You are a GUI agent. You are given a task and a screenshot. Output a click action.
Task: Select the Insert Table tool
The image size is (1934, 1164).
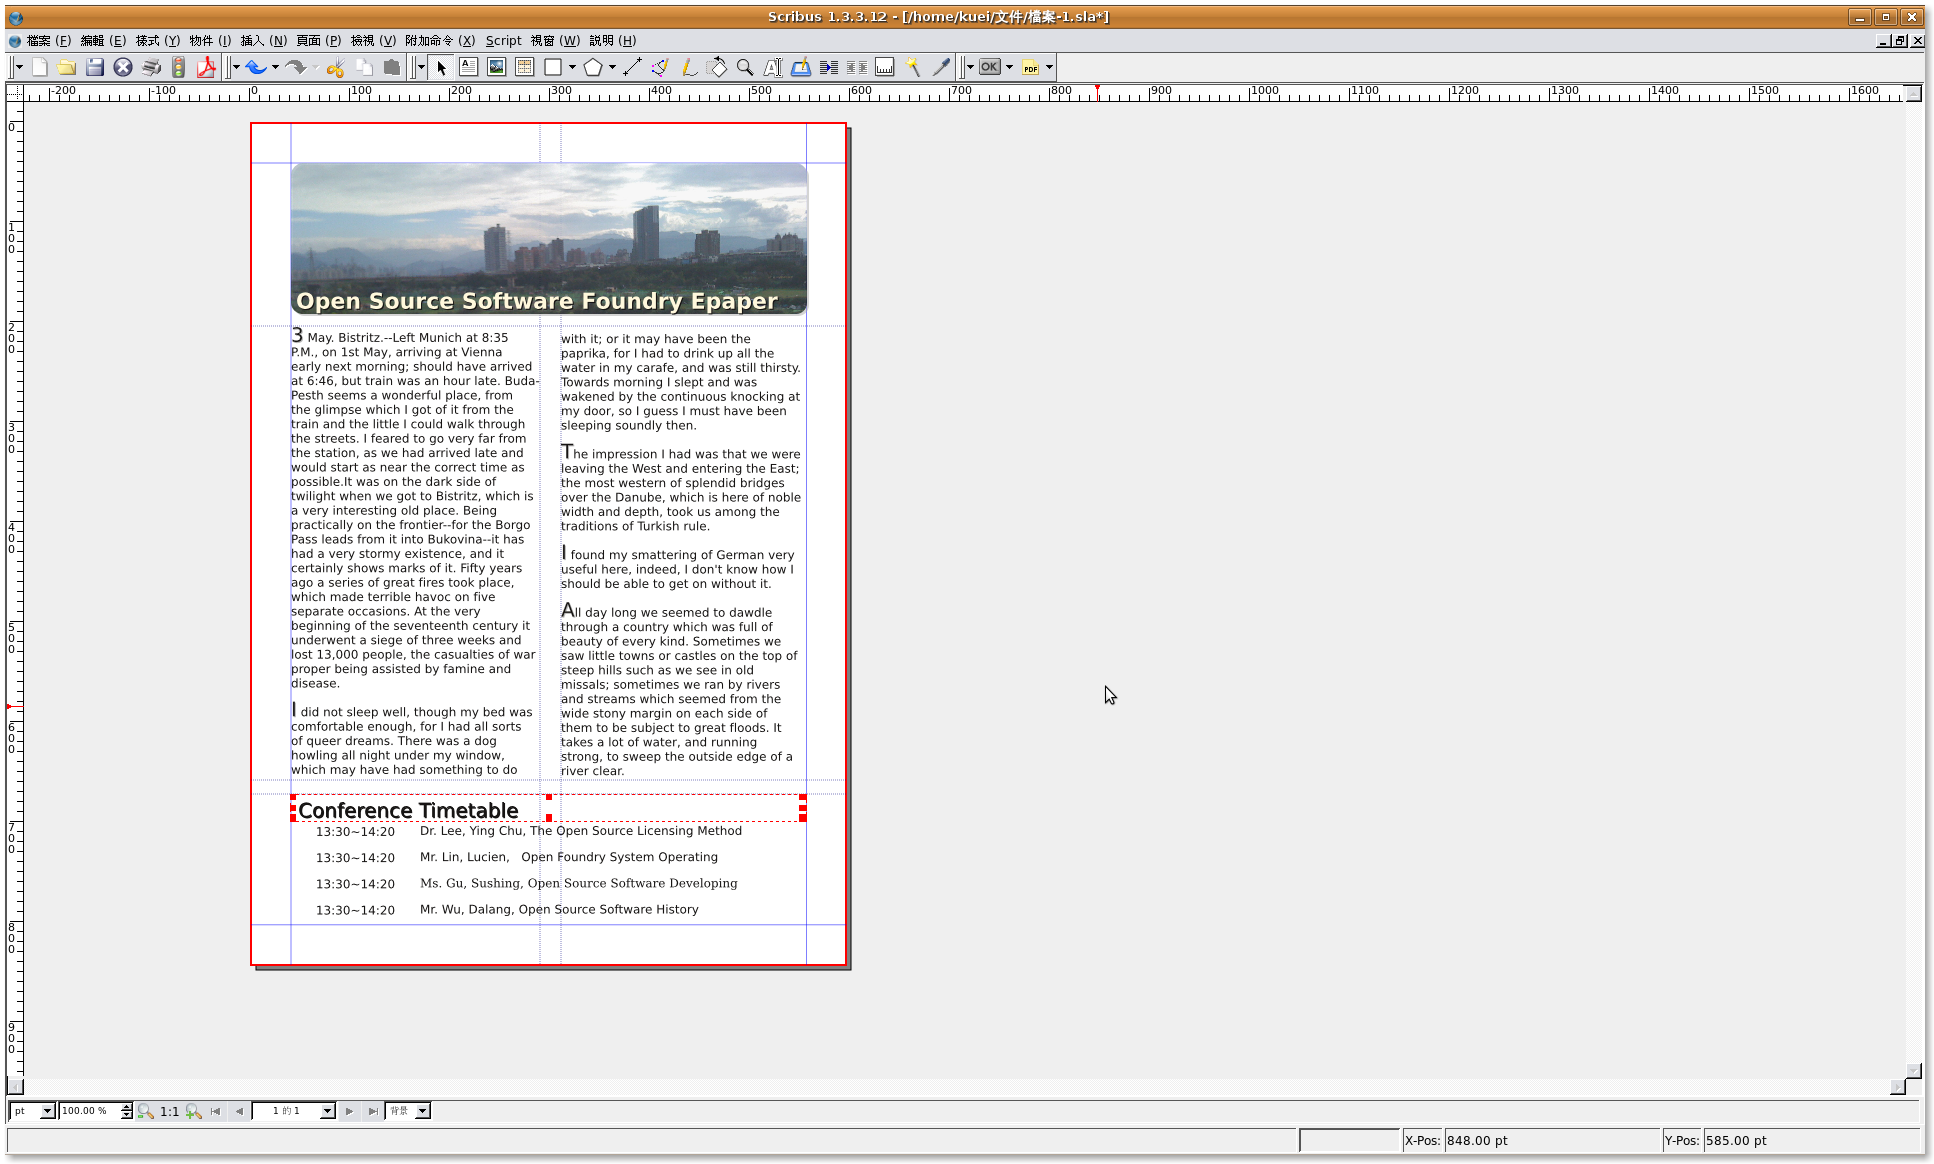point(524,67)
